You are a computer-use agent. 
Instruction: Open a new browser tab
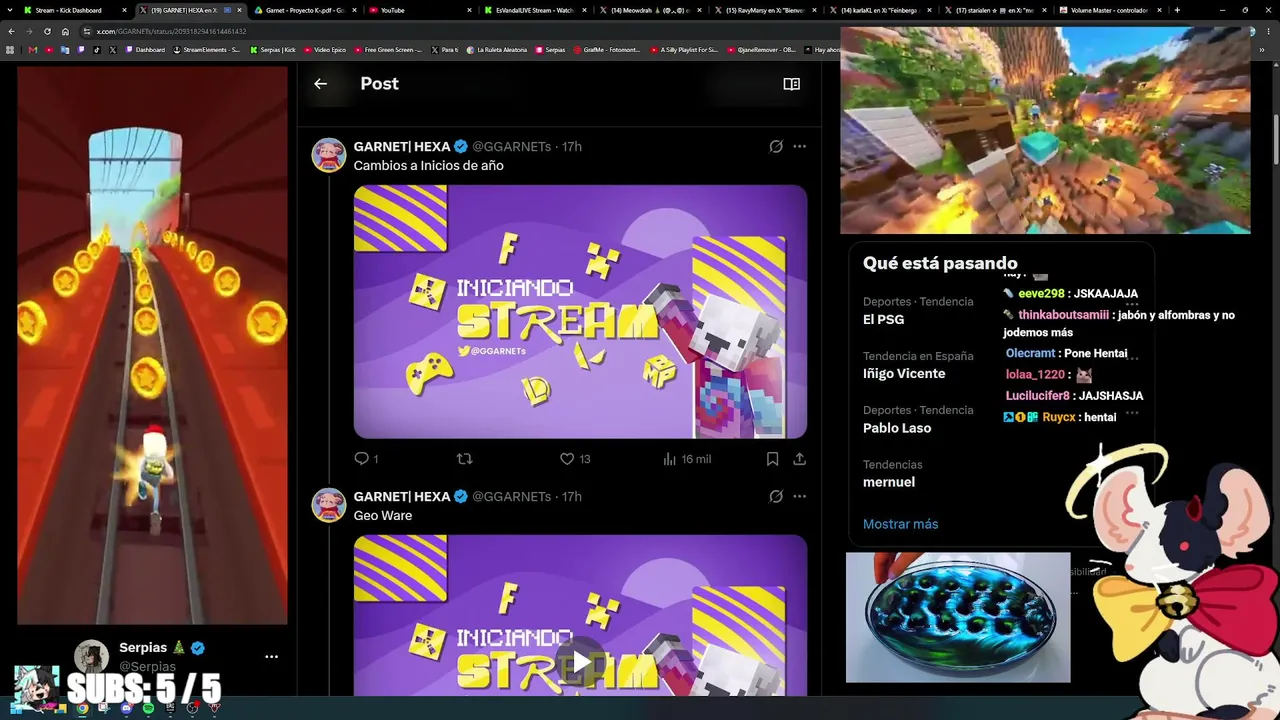(x=1177, y=10)
